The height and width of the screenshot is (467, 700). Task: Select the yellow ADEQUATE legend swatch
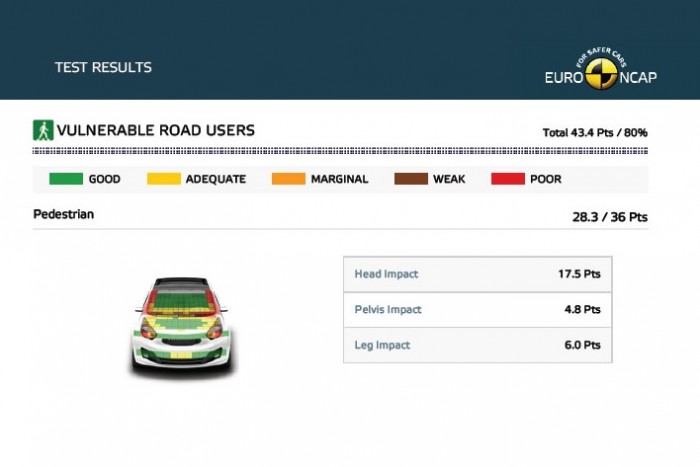[x=163, y=180]
